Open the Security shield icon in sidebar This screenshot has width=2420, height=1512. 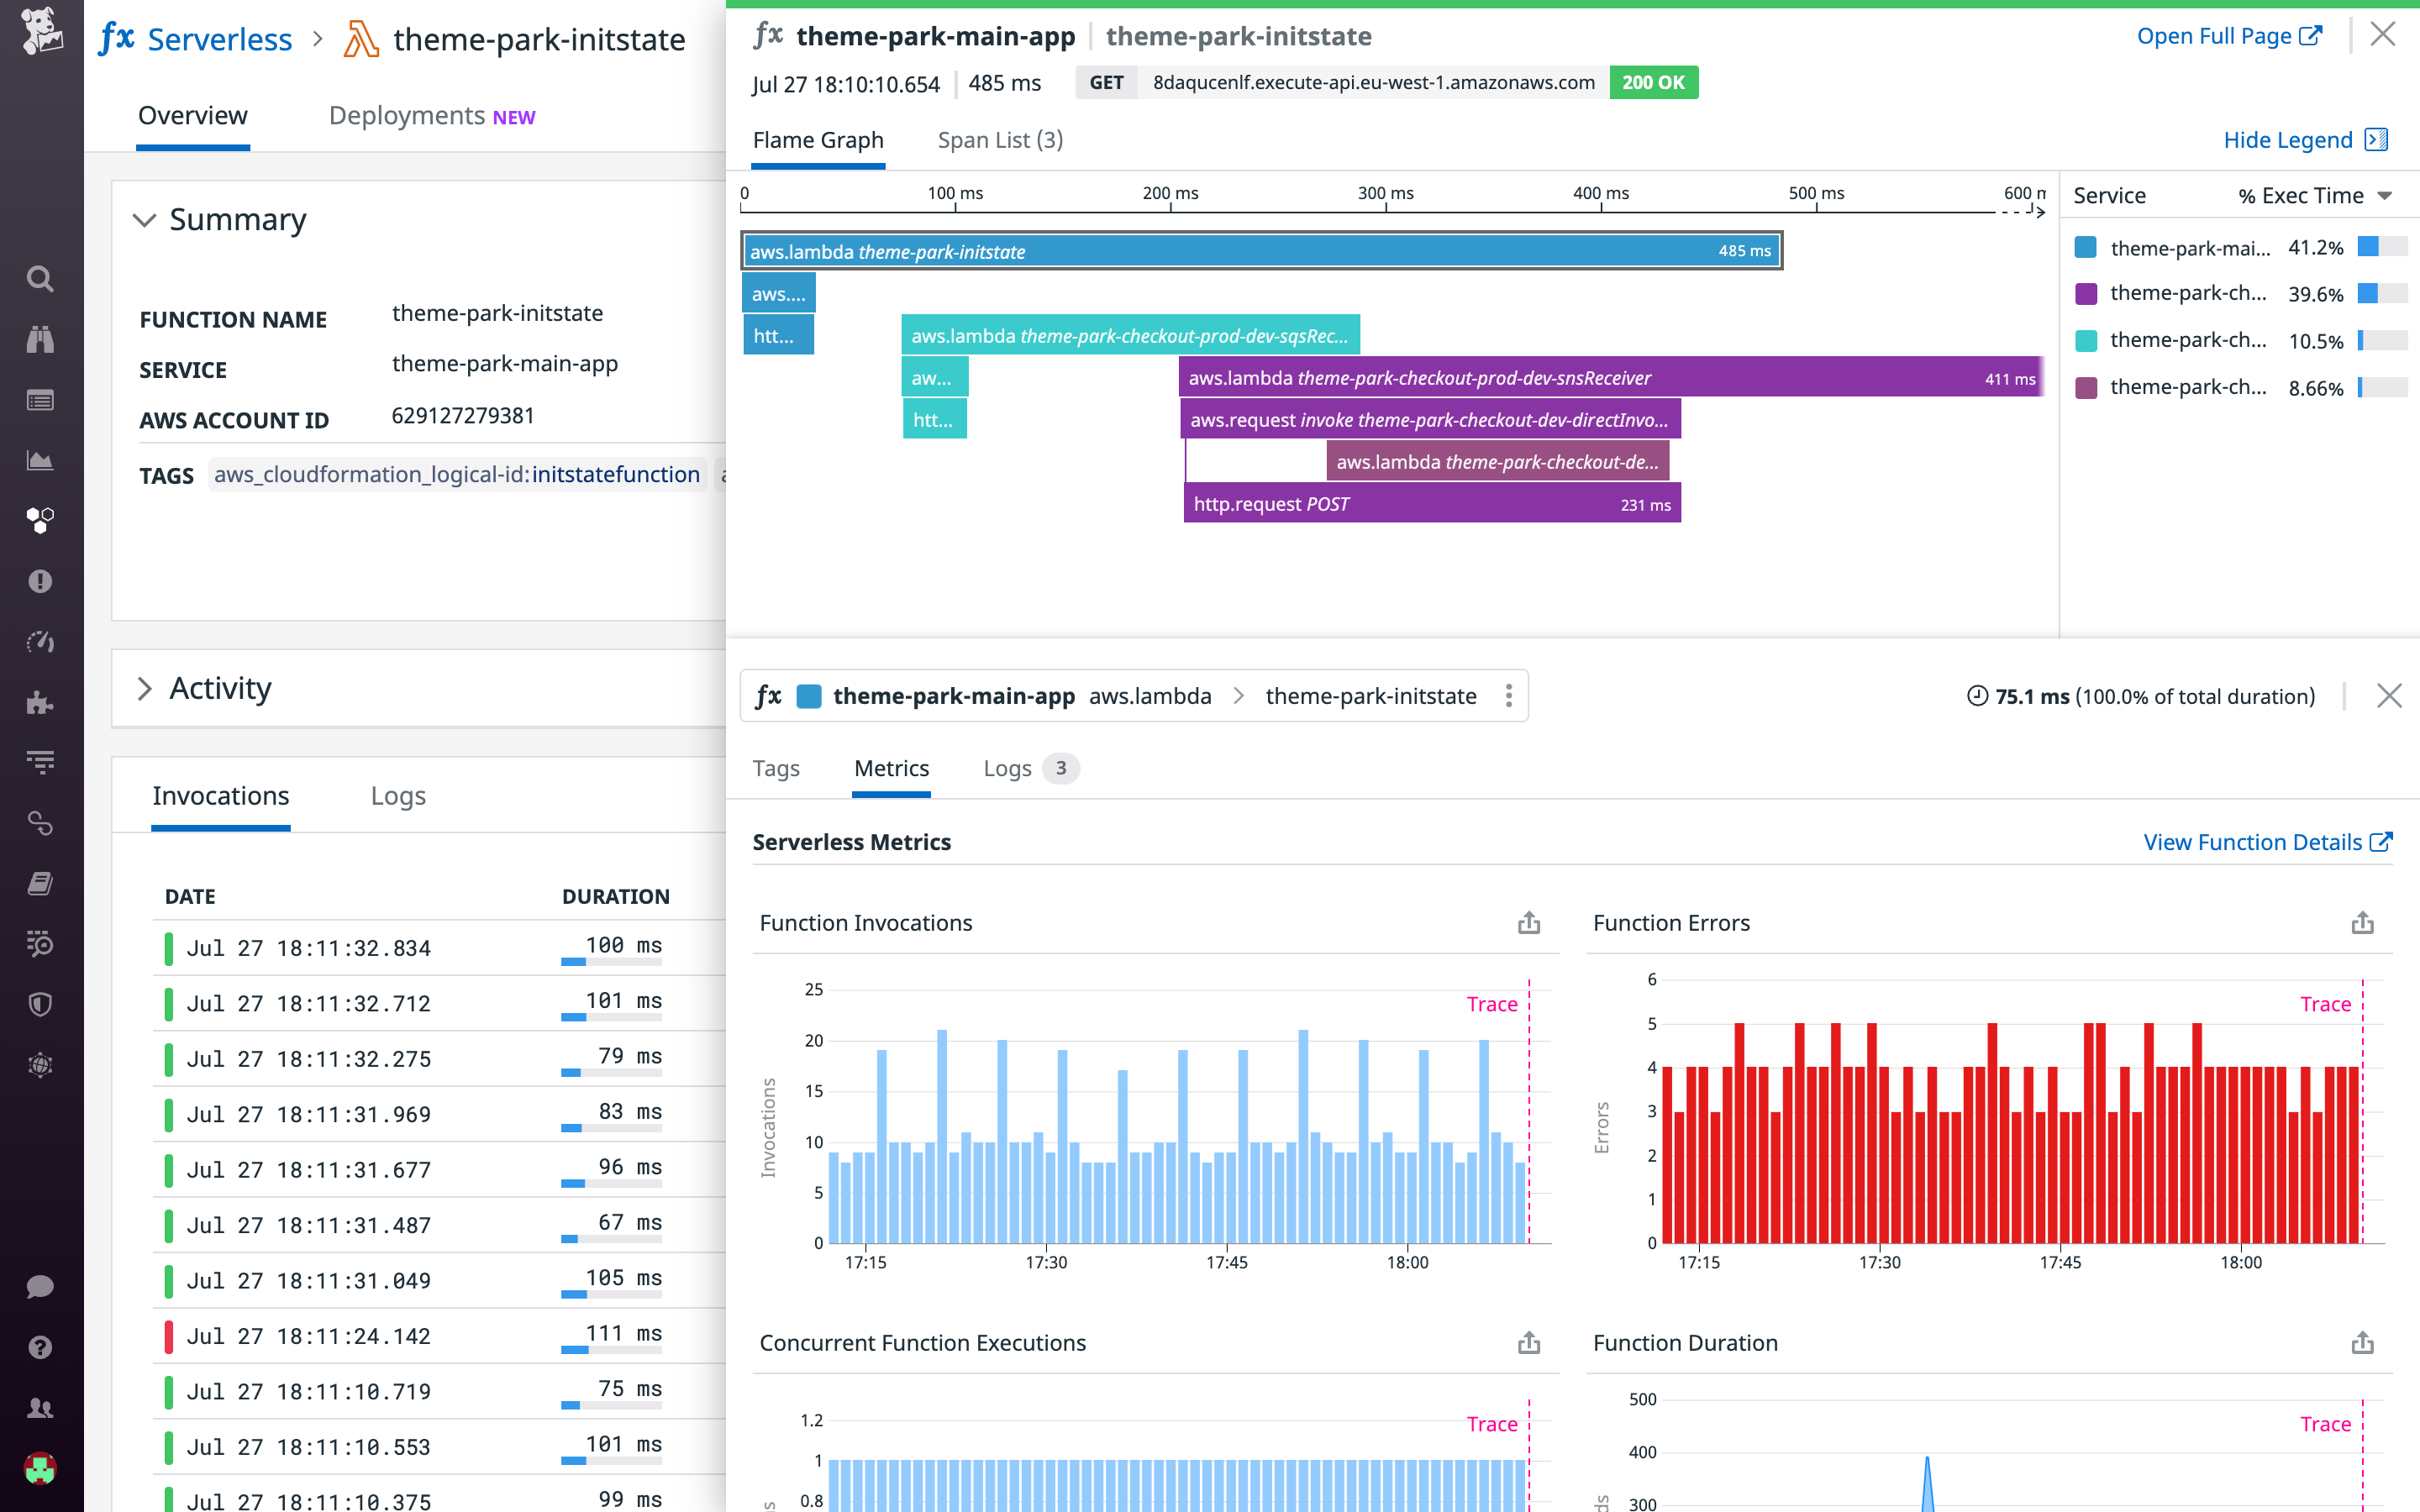(40, 1004)
